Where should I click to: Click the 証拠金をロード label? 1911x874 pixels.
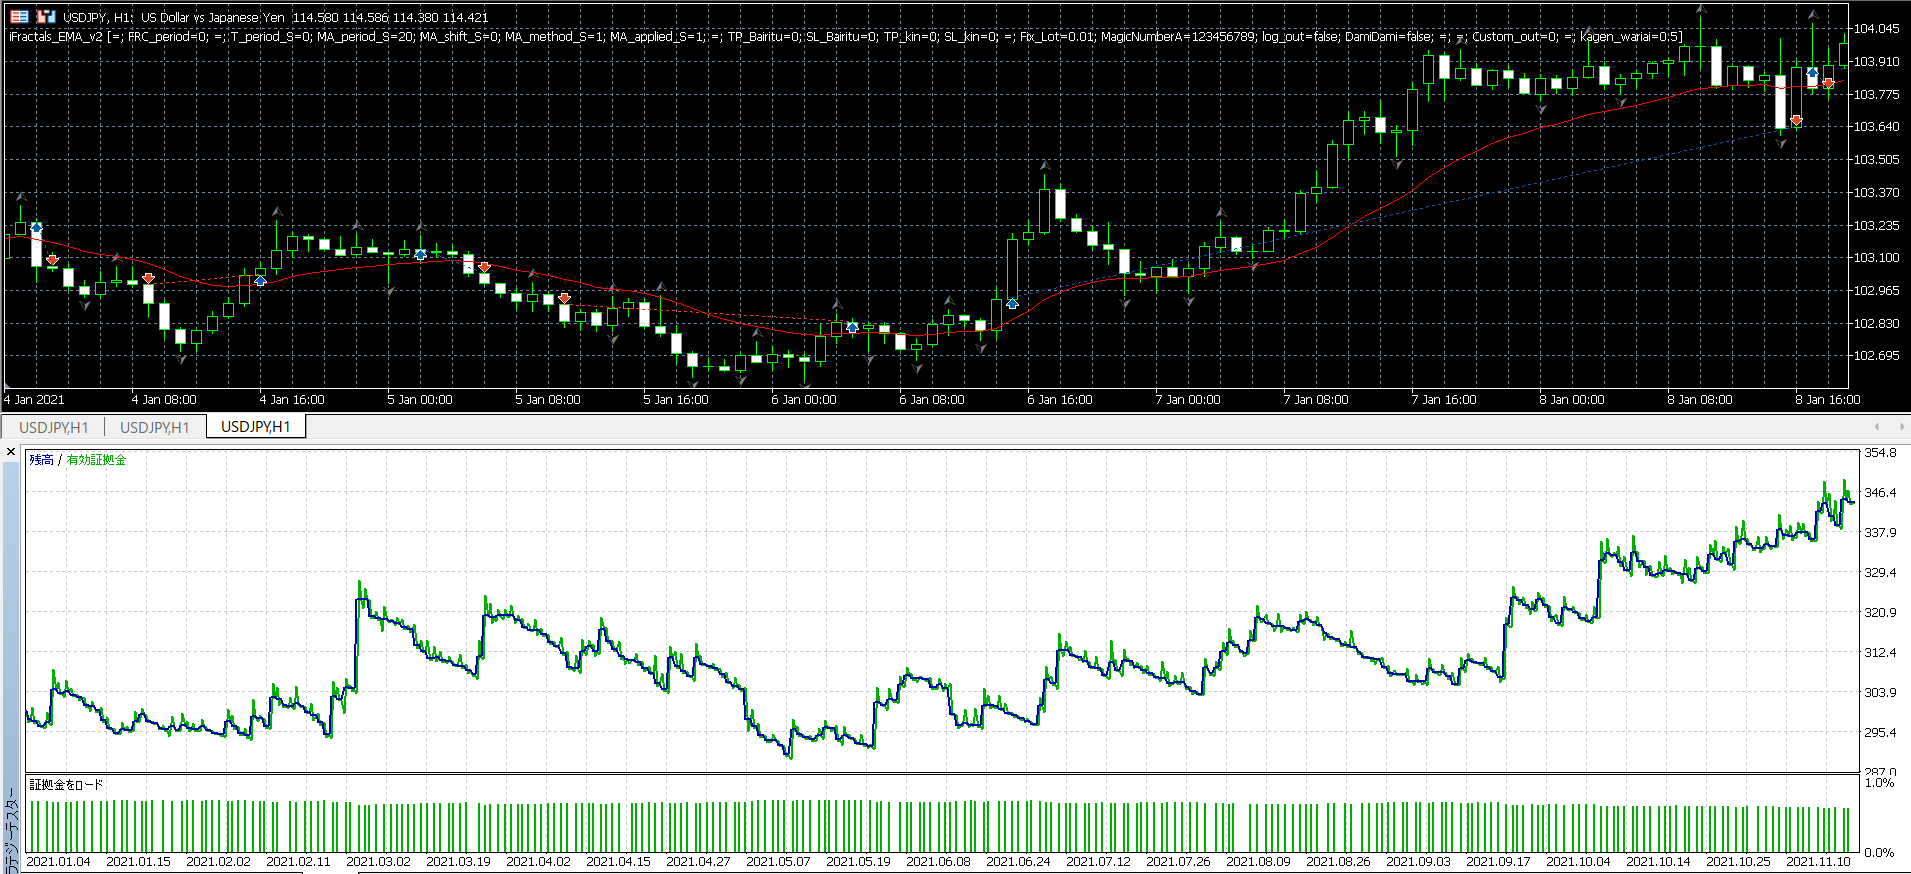coord(66,785)
